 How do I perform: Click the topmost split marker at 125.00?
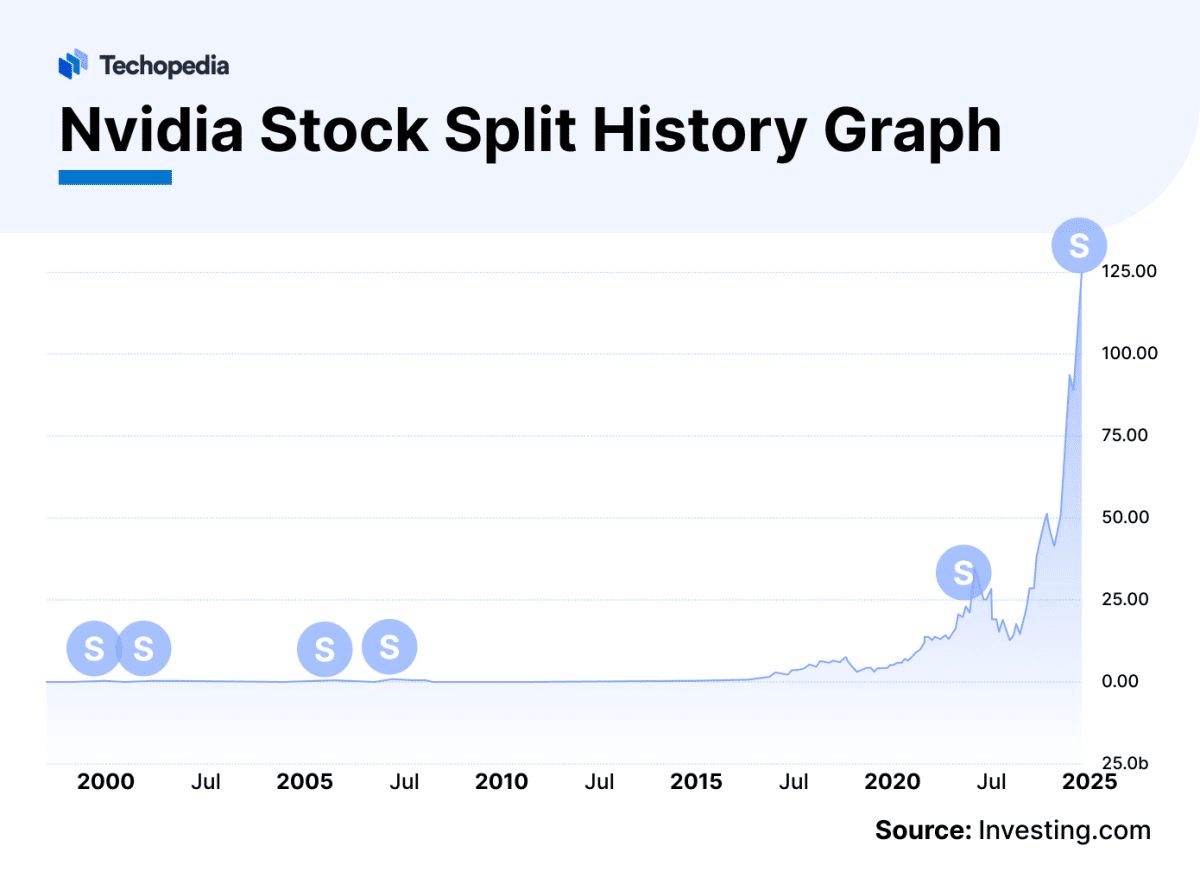pyautogui.click(x=1079, y=245)
